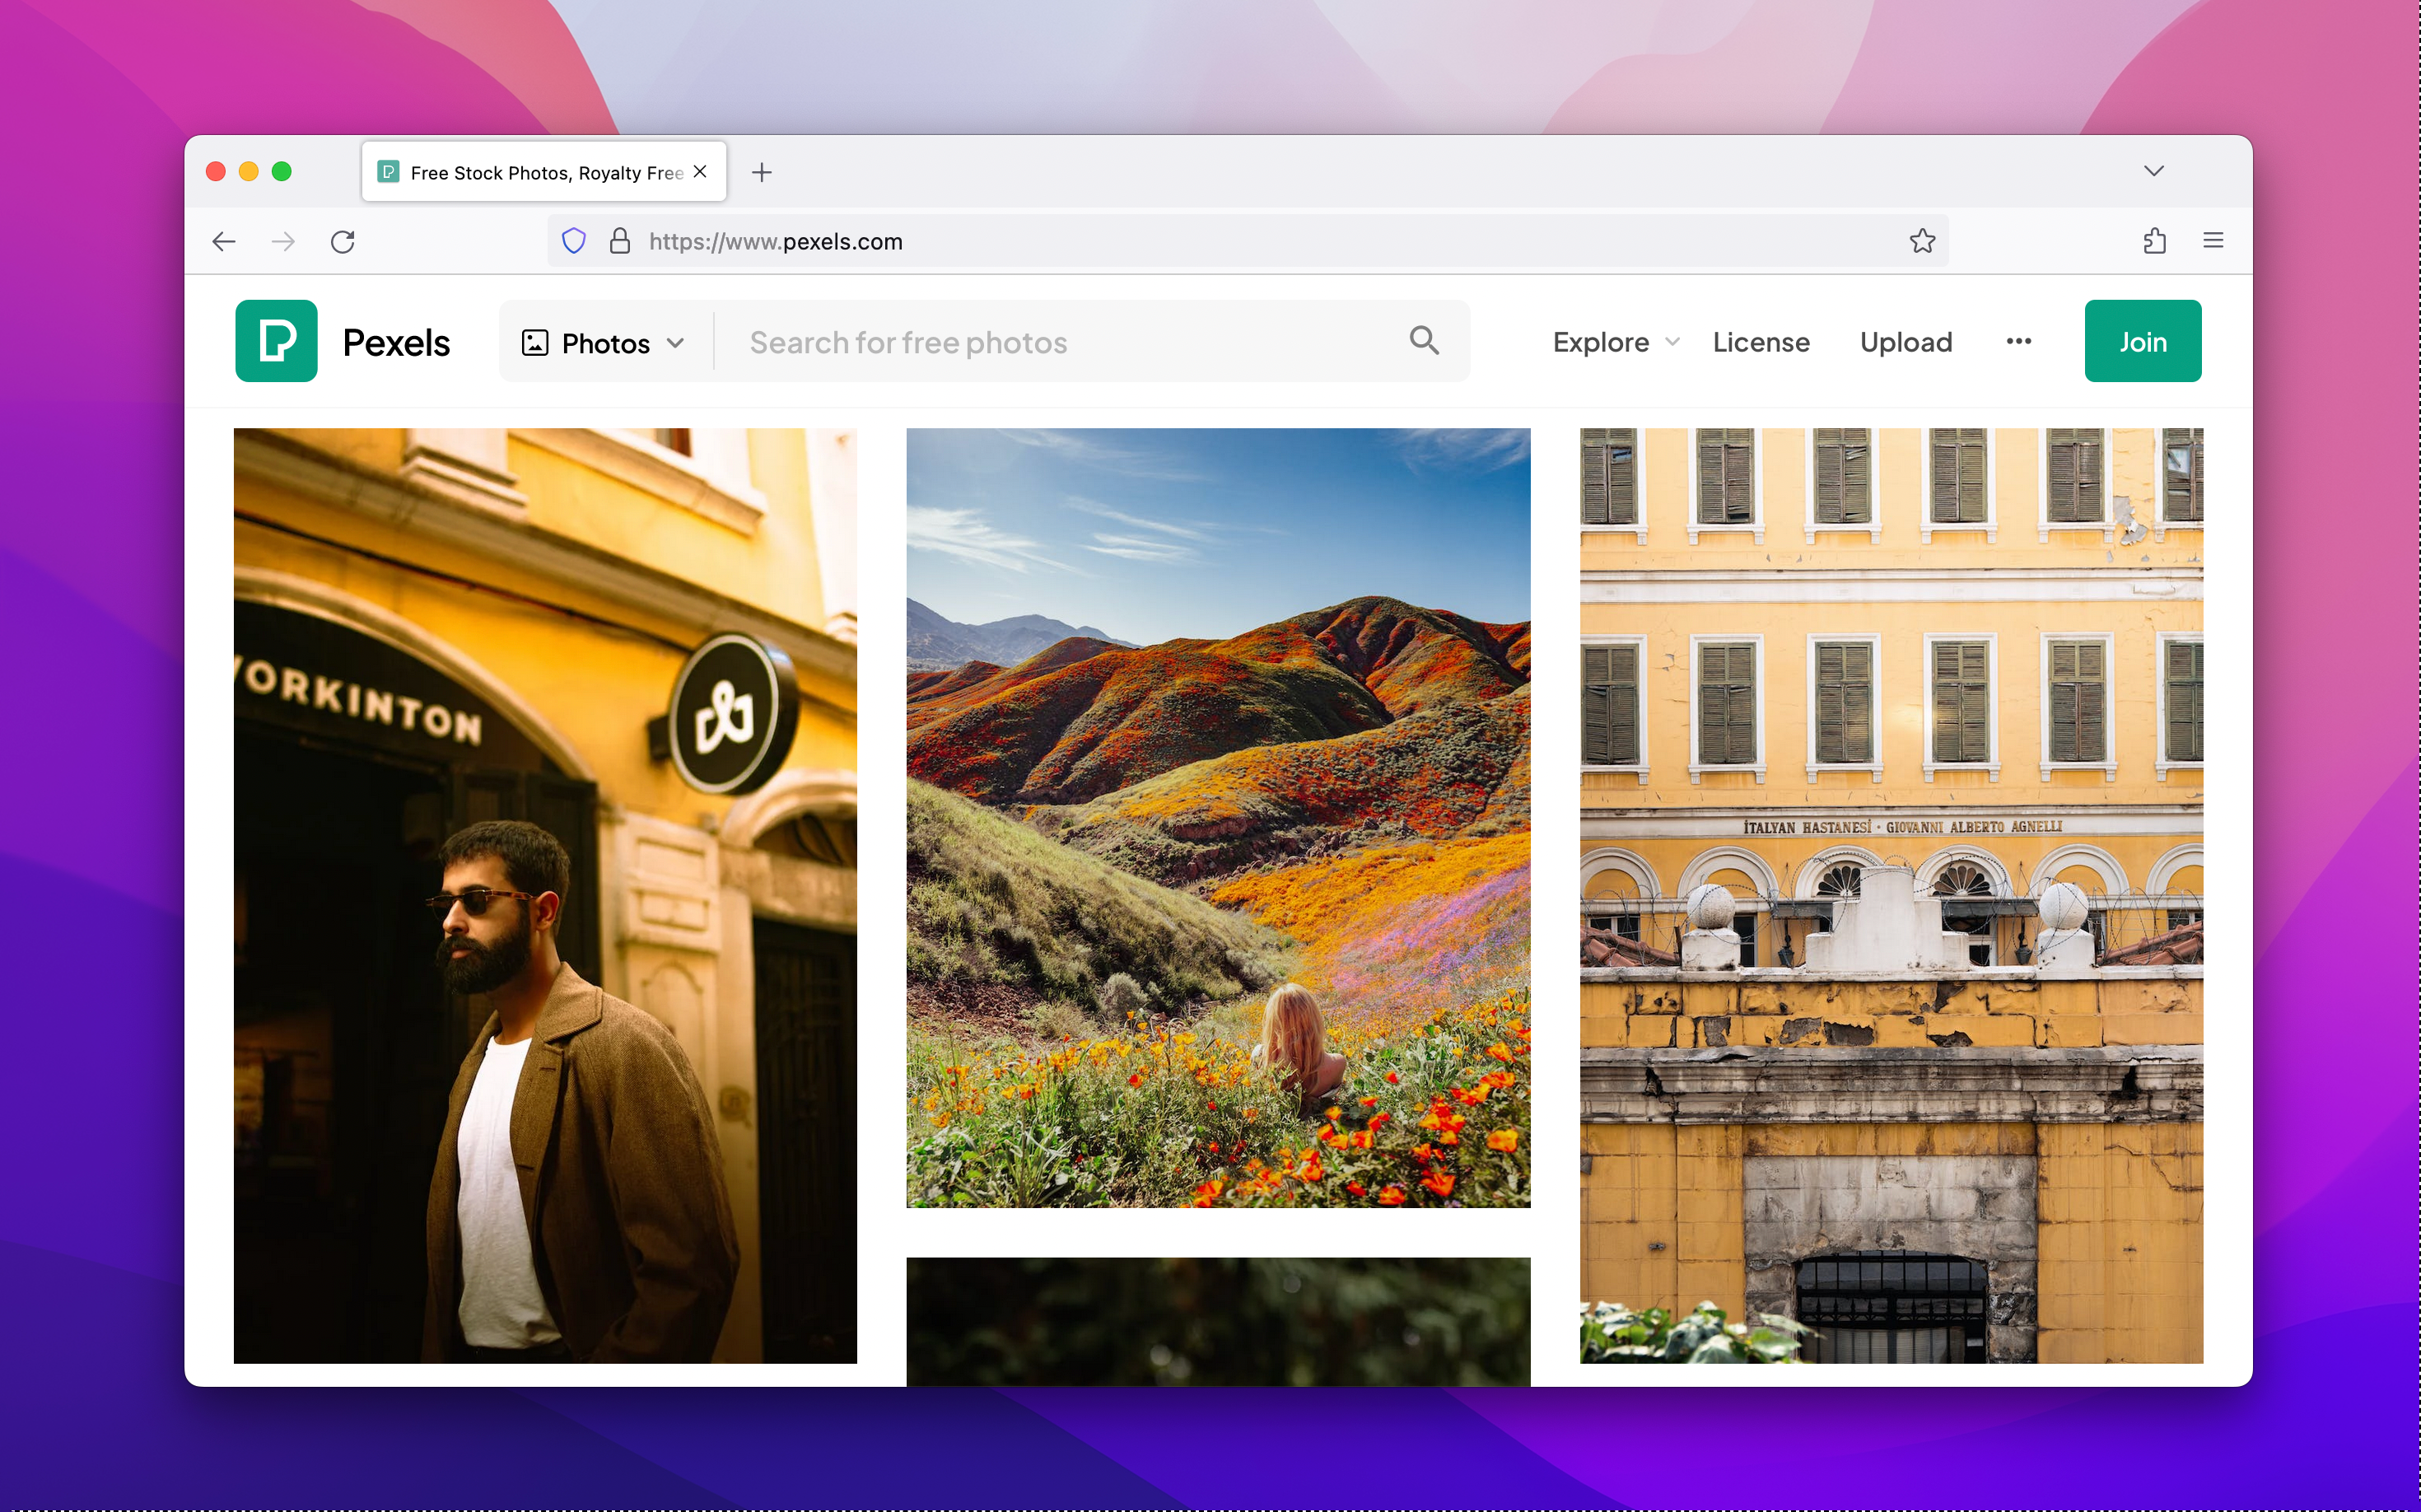Screen dimensions: 2421x1512
Task: Open the Firefox application menu
Action: pyautogui.click(x=2213, y=241)
